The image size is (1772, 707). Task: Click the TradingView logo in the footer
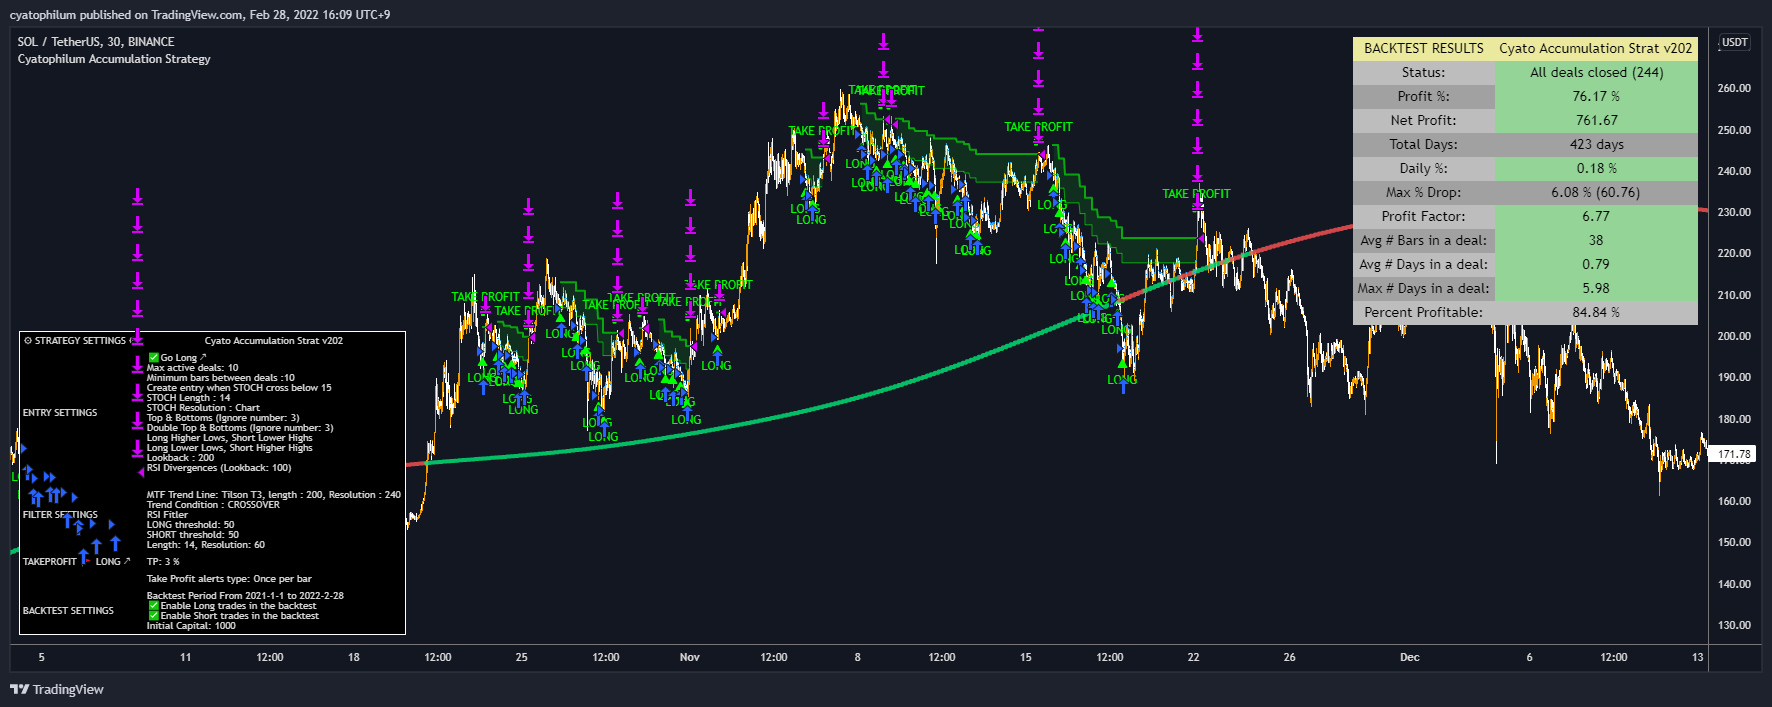(57, 689)
